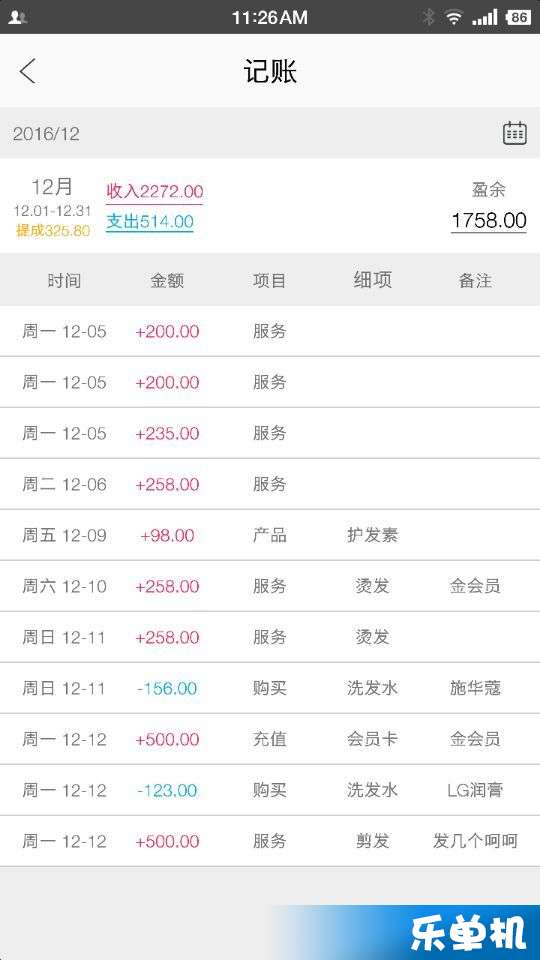Open the -156.00 施华蔻 purchase entry
Viewport: 540px width, 960px height.
point(270,688)
